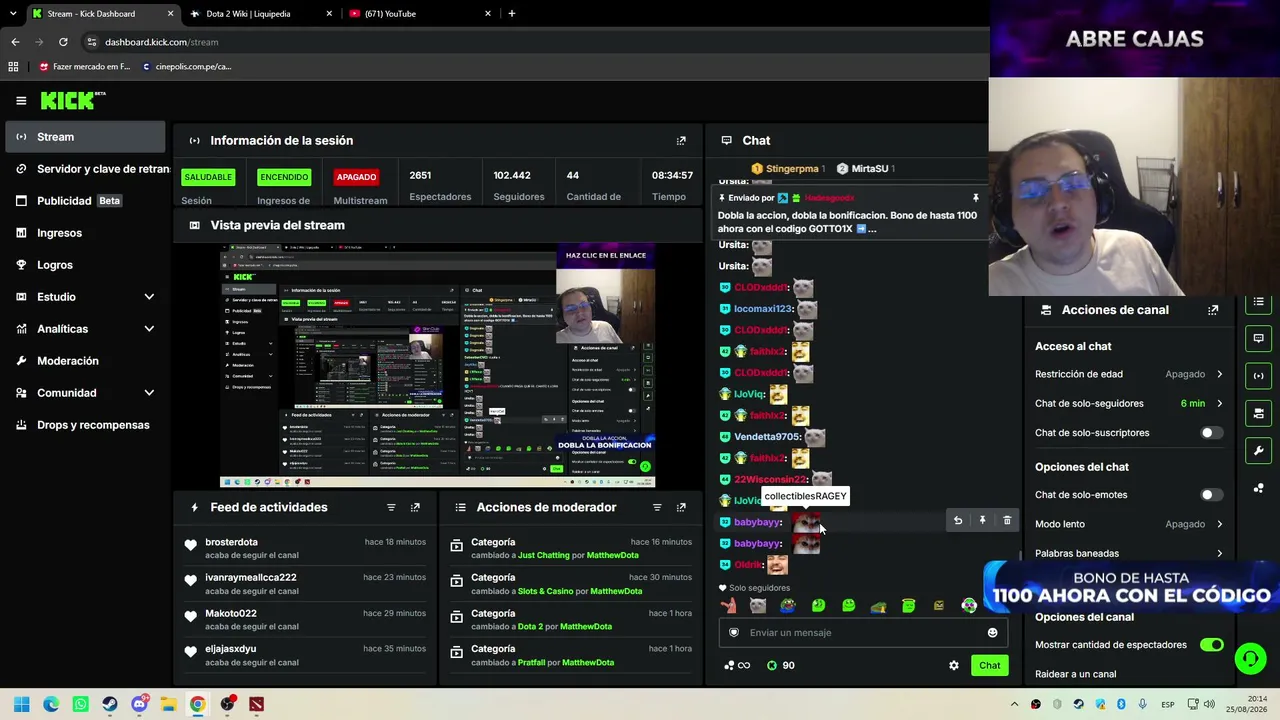Viewport: 1280px width, 720px height.
Task: Open the cinepolis.com.pe bookmark
Action: (186, 67)
